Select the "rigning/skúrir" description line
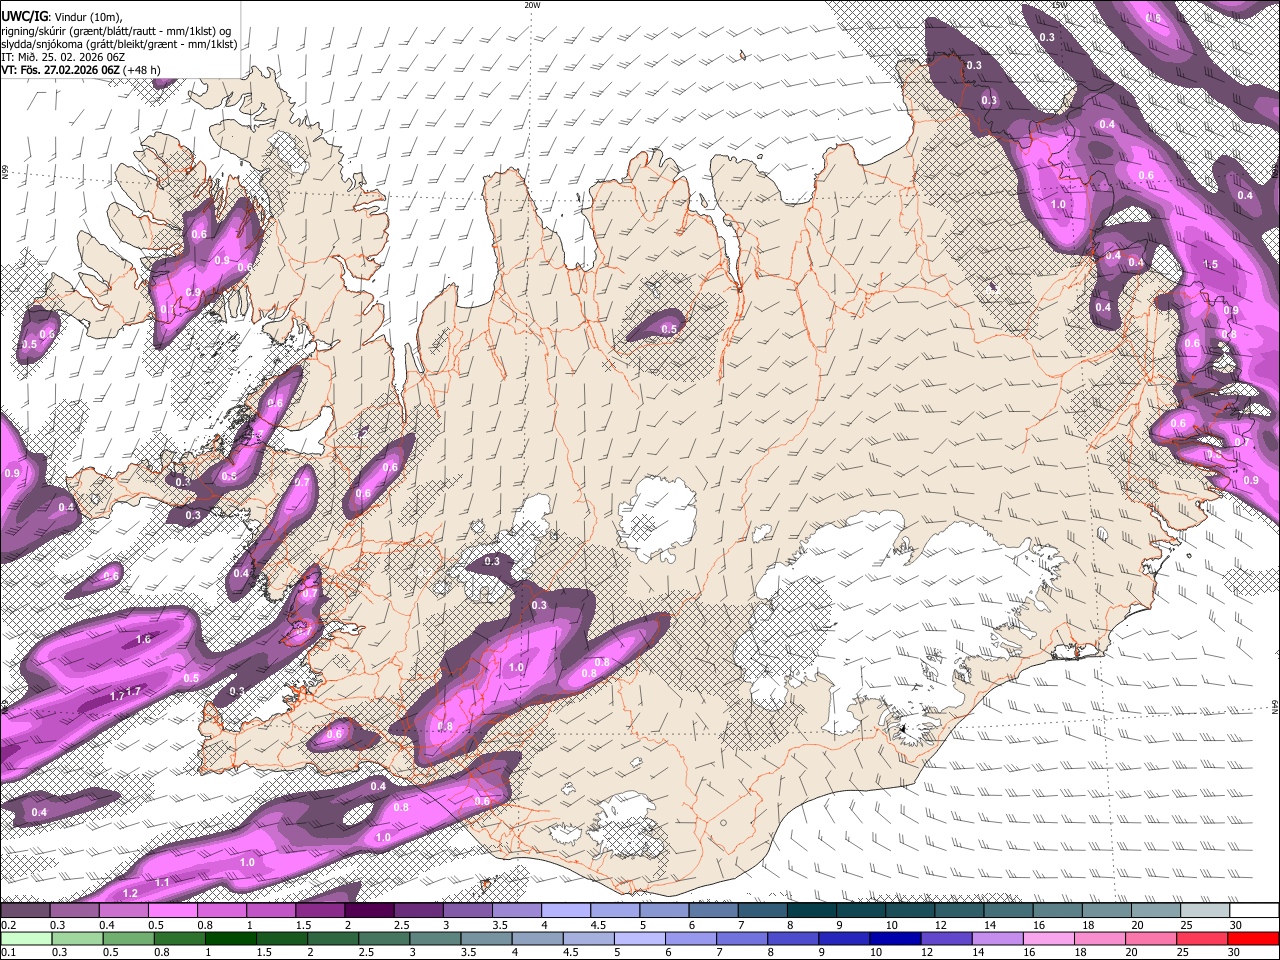 click(118, 30)
